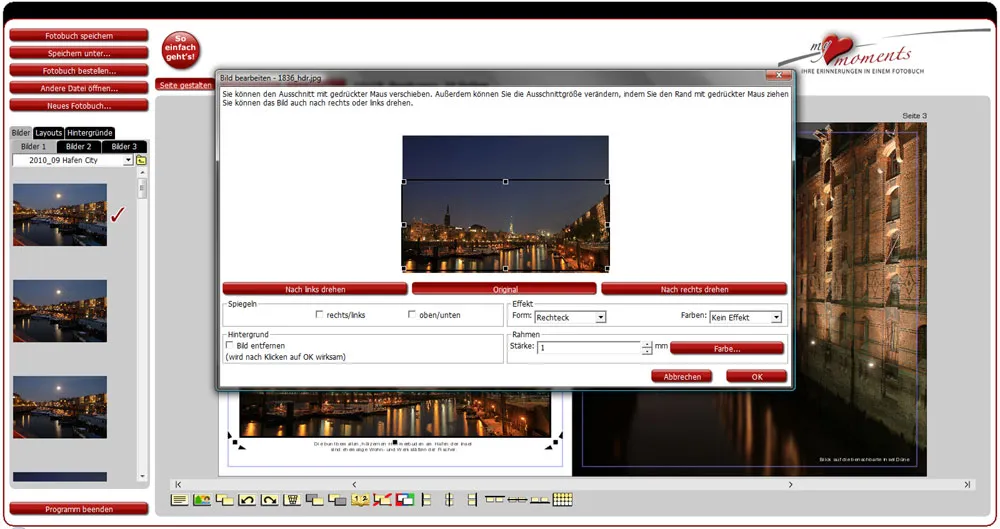Click the text box tool icon

coord(179,499)
